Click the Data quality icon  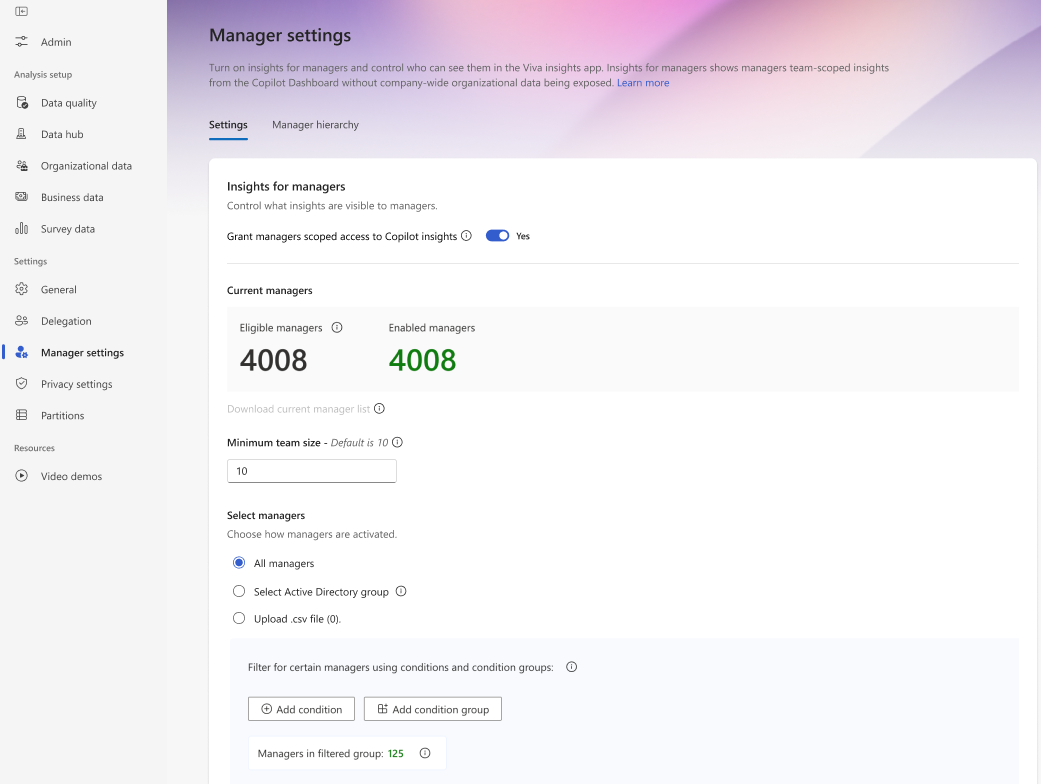click(22, 103)
